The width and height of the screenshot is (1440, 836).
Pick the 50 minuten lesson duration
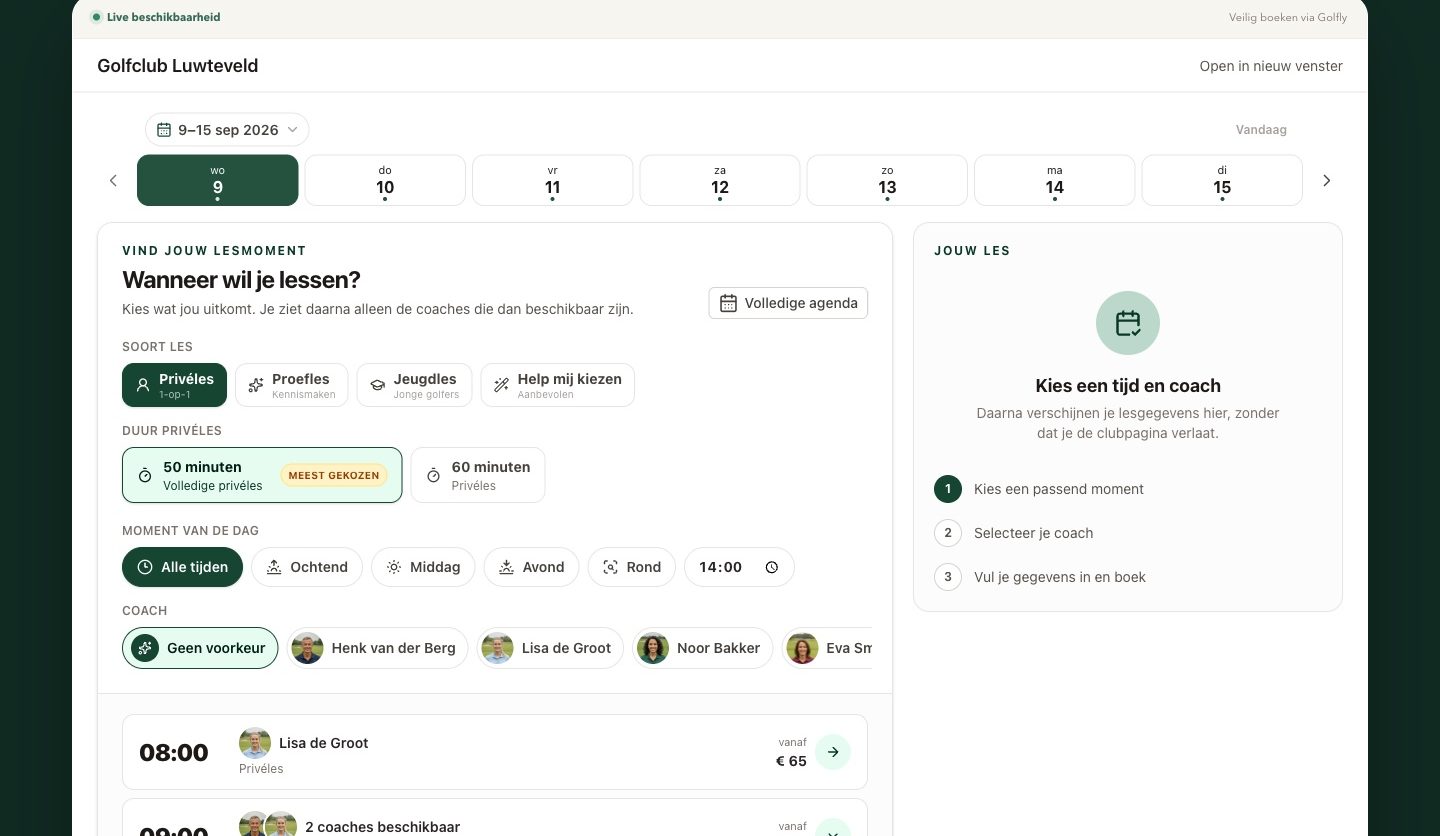[x=262, y=475]
